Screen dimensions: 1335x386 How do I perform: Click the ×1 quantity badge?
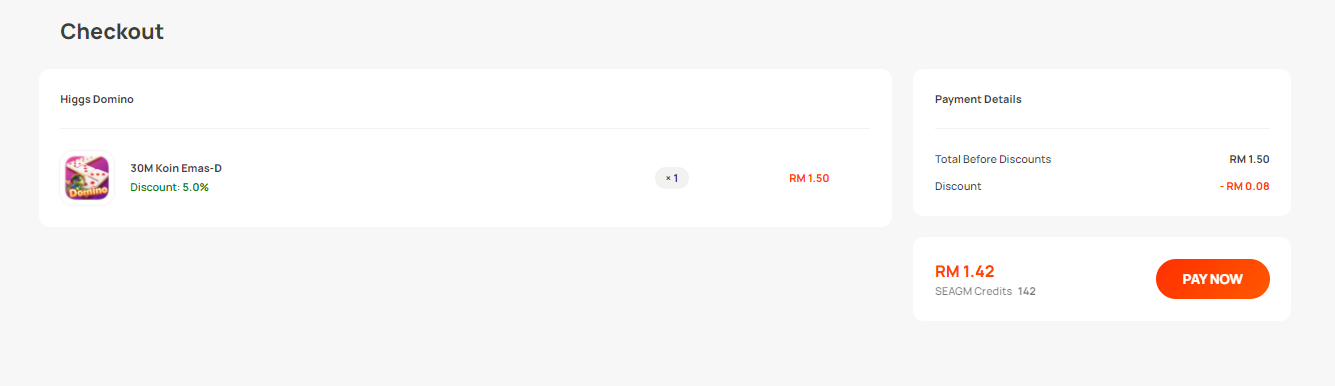click(672, 178)
